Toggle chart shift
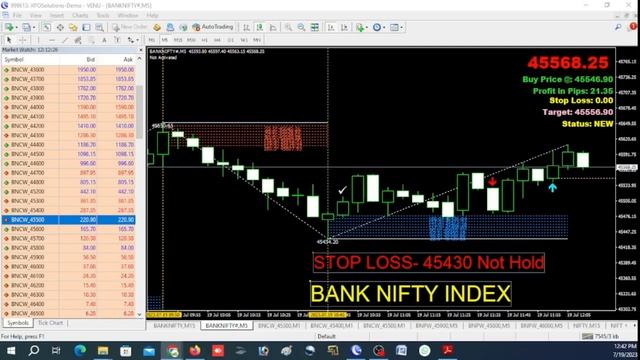The height and width of the screenshot is (360, 640). tap(344, 27)
